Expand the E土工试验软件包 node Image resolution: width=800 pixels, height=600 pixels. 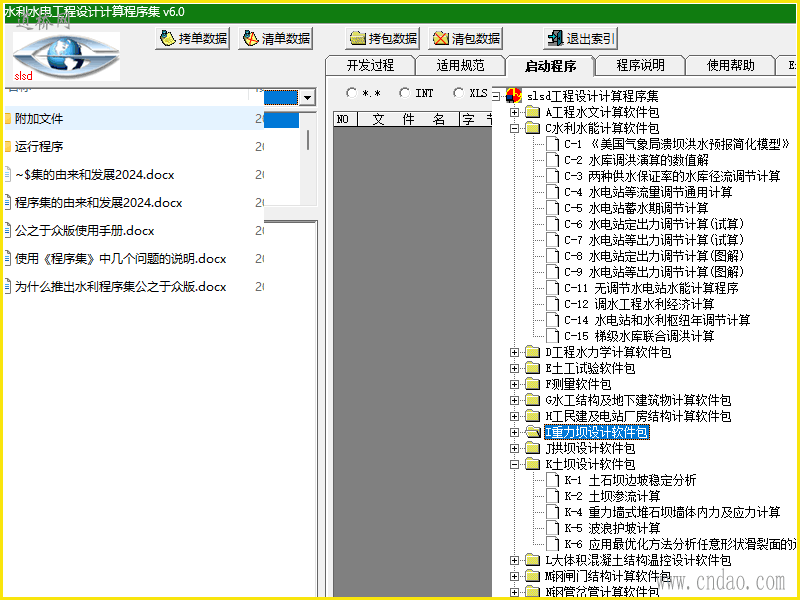[514, 368]
